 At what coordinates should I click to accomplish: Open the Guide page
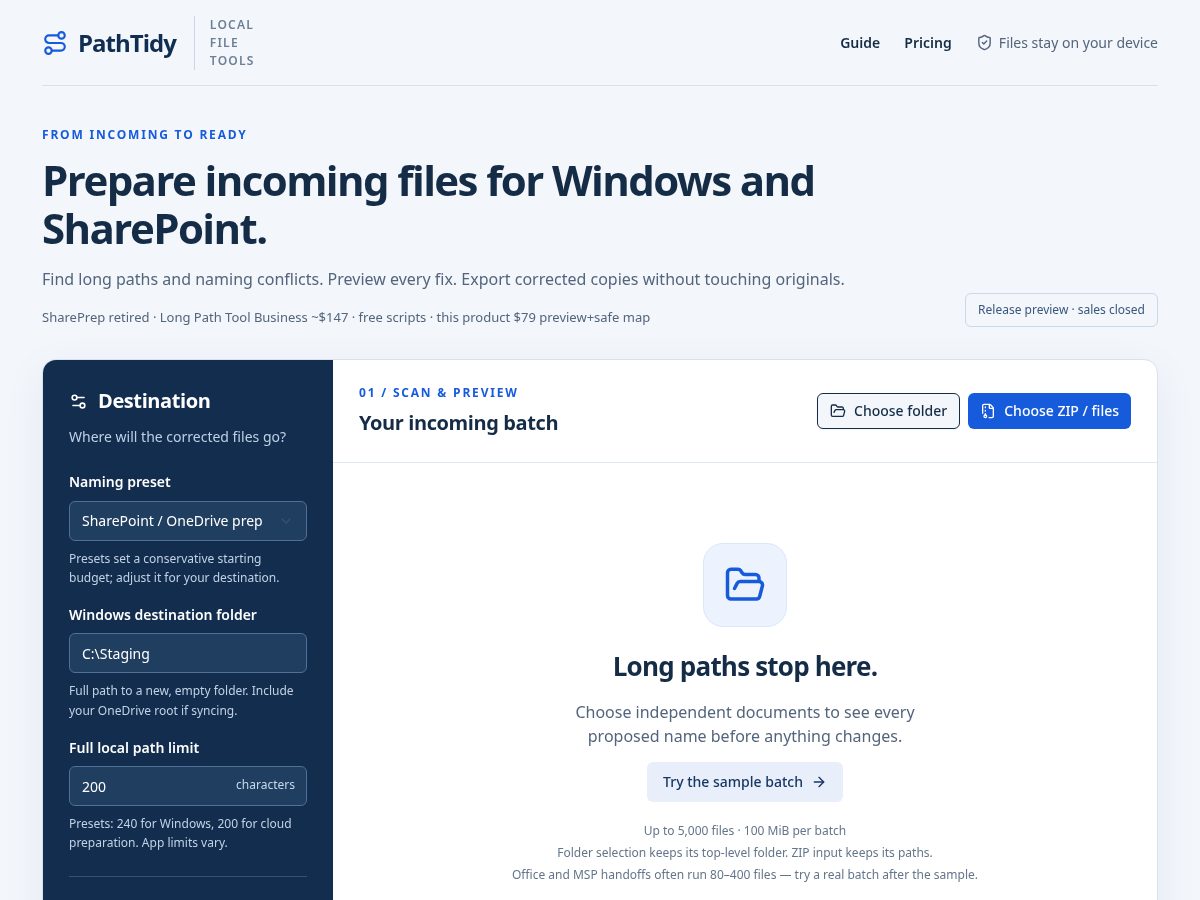point(860,43)
